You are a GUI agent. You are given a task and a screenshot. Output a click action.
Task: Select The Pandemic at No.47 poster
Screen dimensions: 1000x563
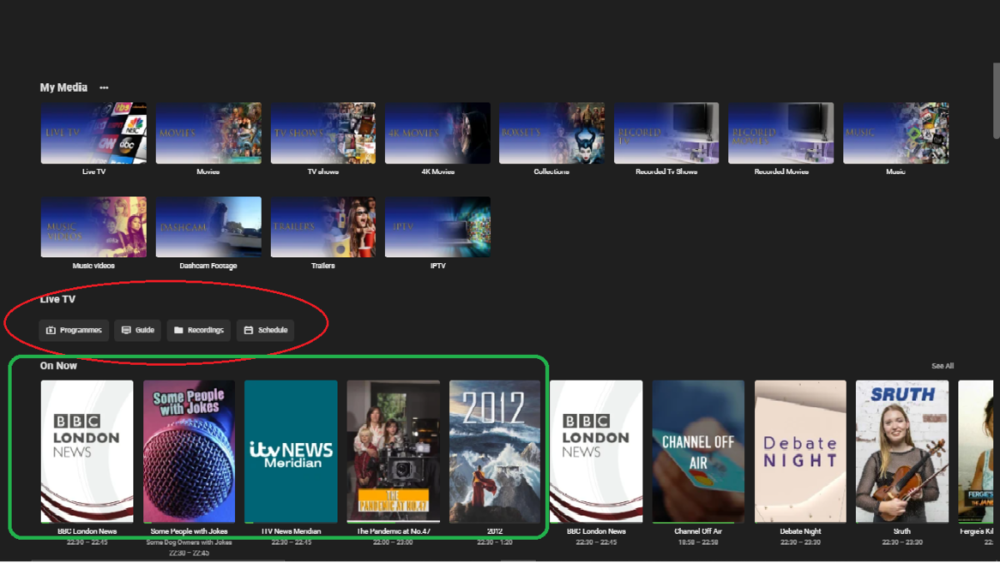(393, 451)
